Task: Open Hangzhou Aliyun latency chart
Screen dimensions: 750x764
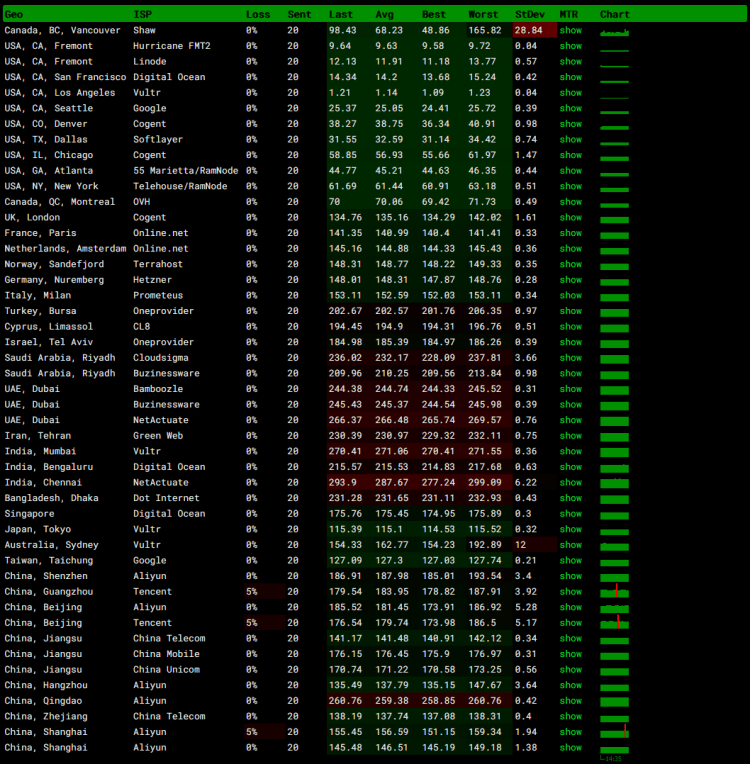Action: tap(615, 687)
